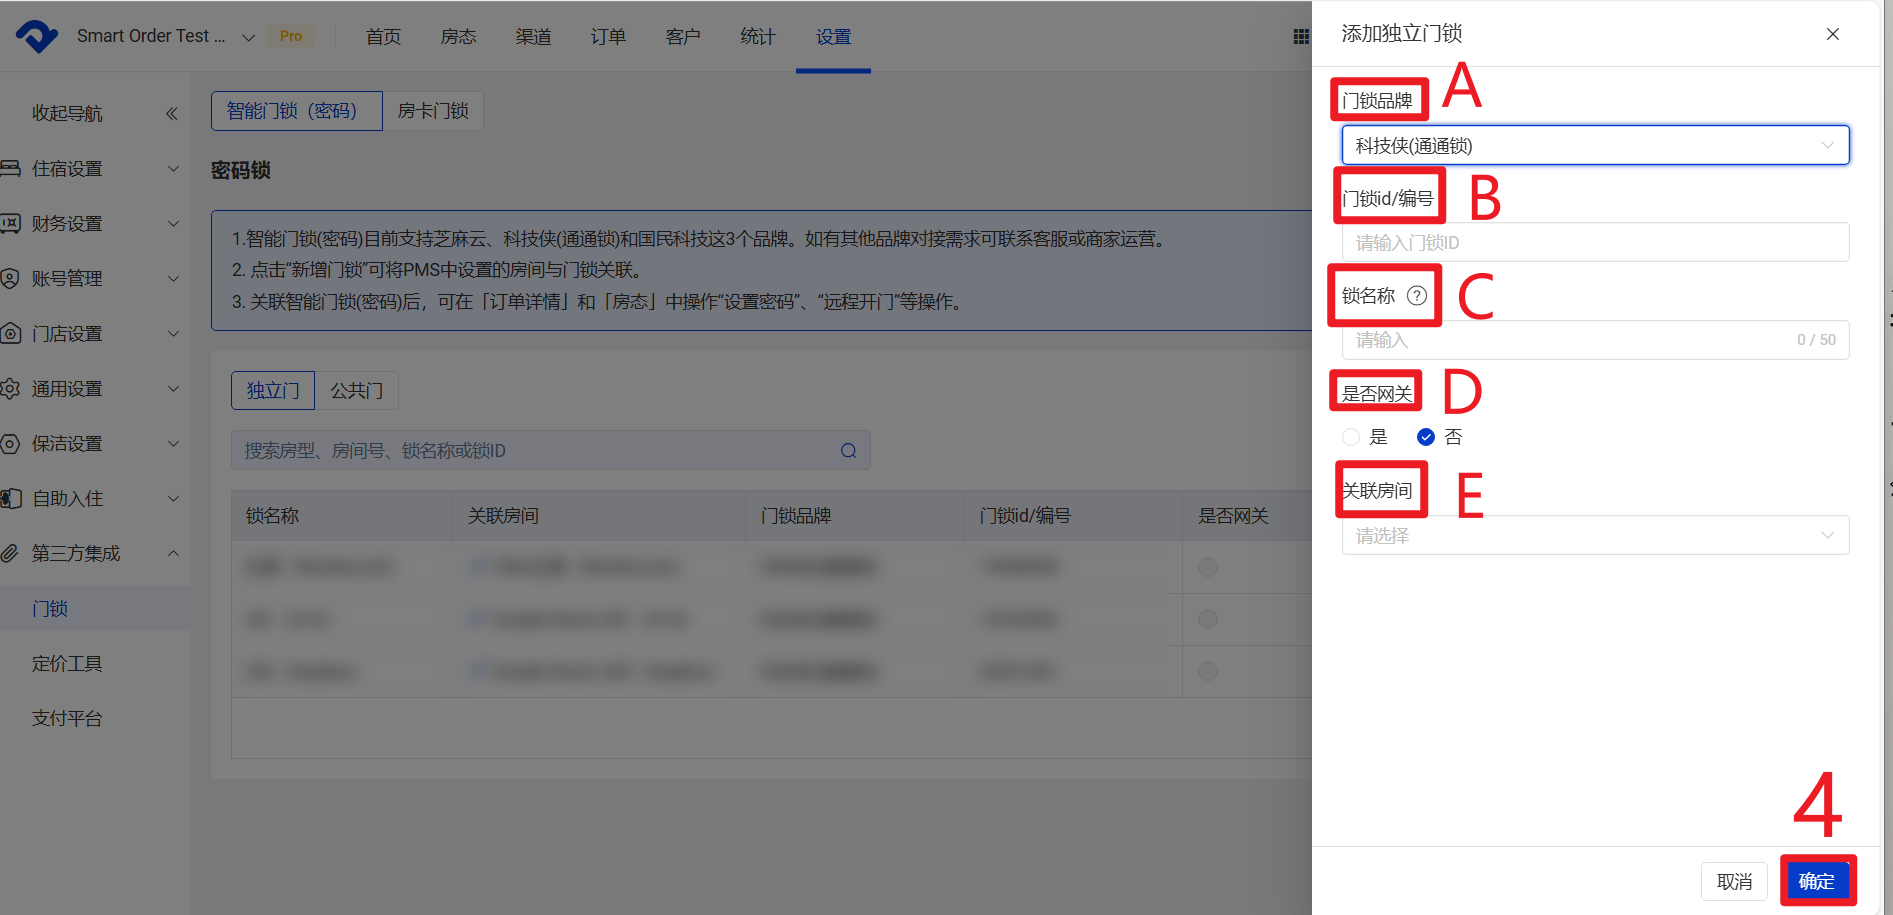Click the 确定 confirm button

[x=1816, y=881]
